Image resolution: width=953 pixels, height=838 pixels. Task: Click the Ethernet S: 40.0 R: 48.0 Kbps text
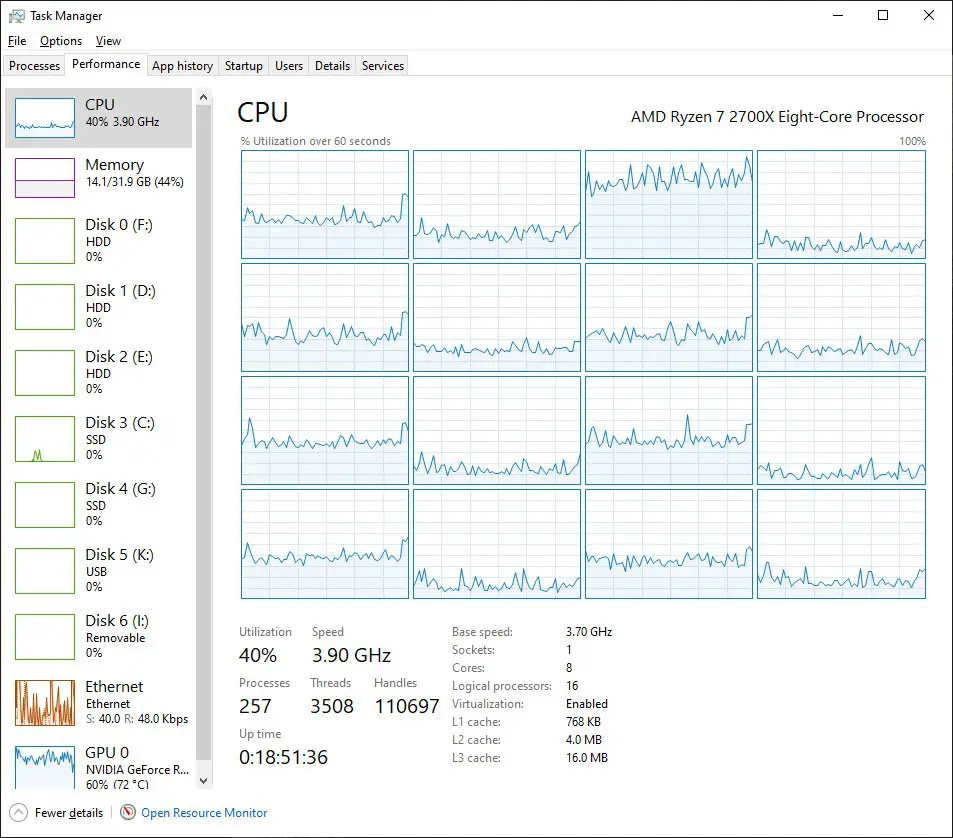click(x=137, y=719)
